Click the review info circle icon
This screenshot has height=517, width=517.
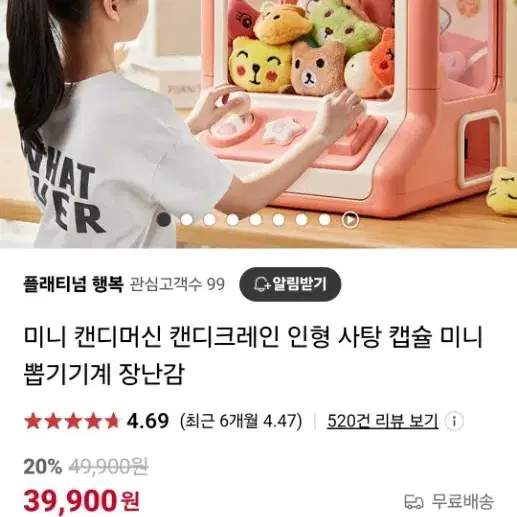(454, 421)
